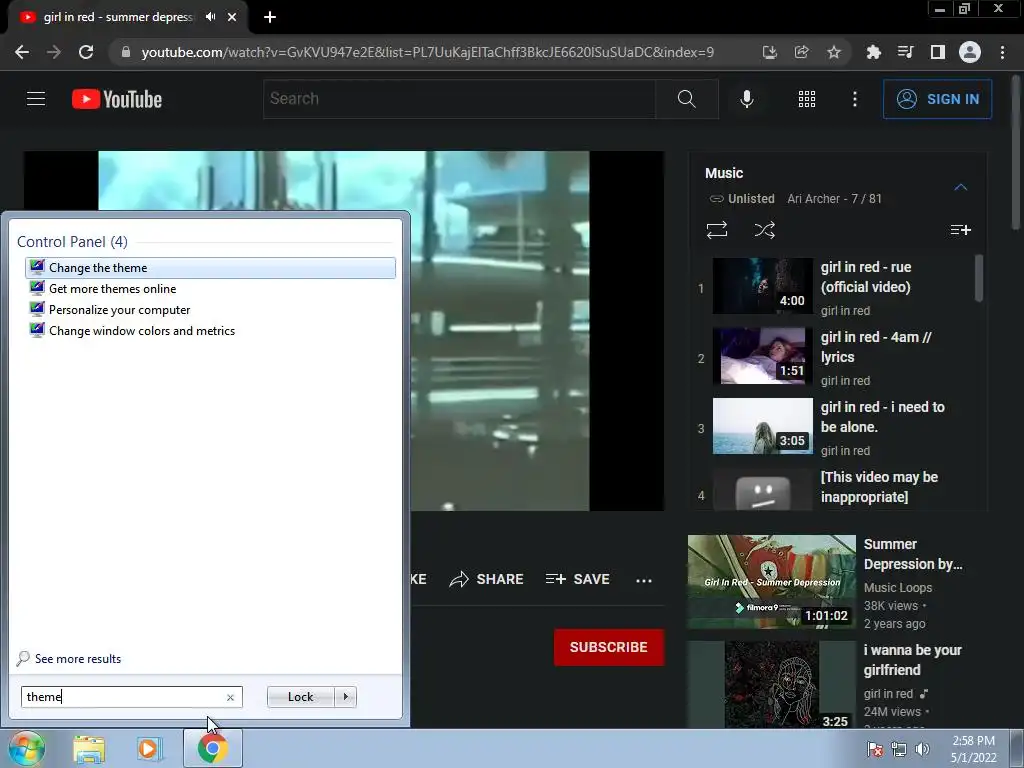Click the SIGN IN button
Screen dimensions: 1024x768
[x=937, y=99]
